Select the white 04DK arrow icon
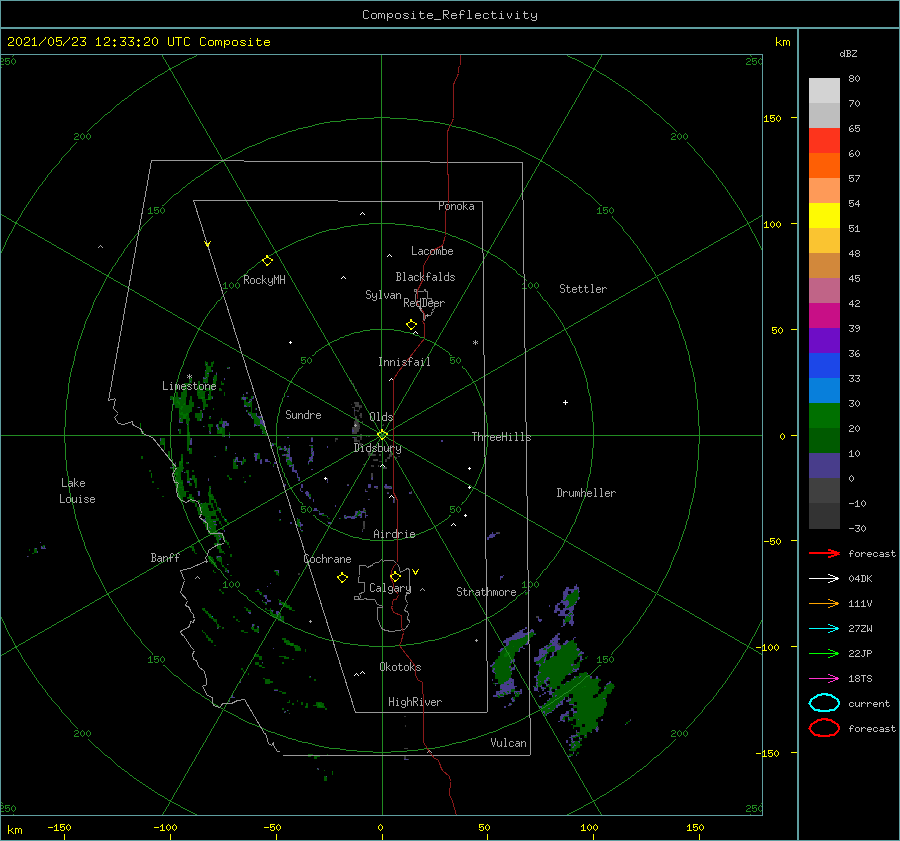The image size is (900, 841). coord(824,579)
